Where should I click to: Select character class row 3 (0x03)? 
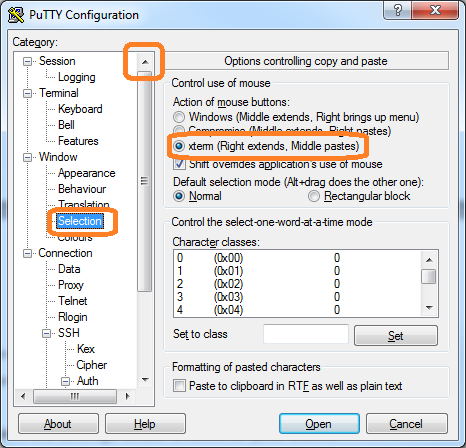[297, 297]
